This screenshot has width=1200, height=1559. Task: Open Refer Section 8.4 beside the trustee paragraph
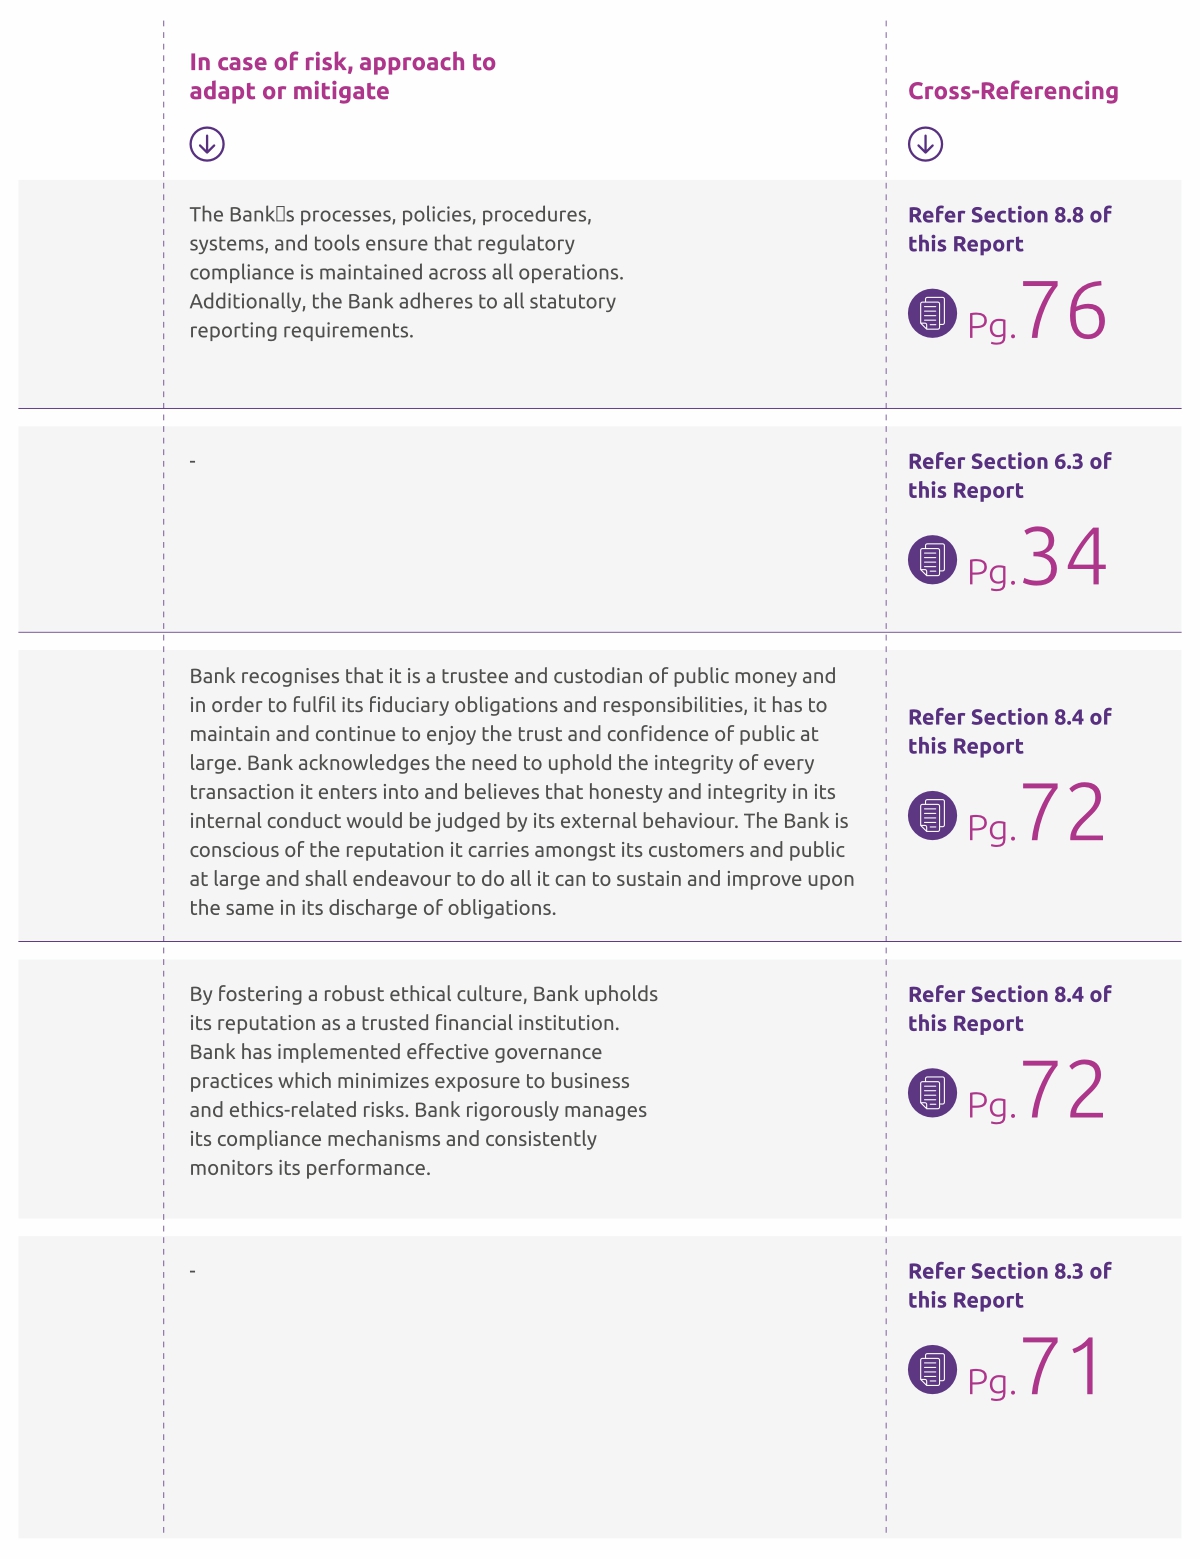pyautogui.click(x=1009, y=731)
